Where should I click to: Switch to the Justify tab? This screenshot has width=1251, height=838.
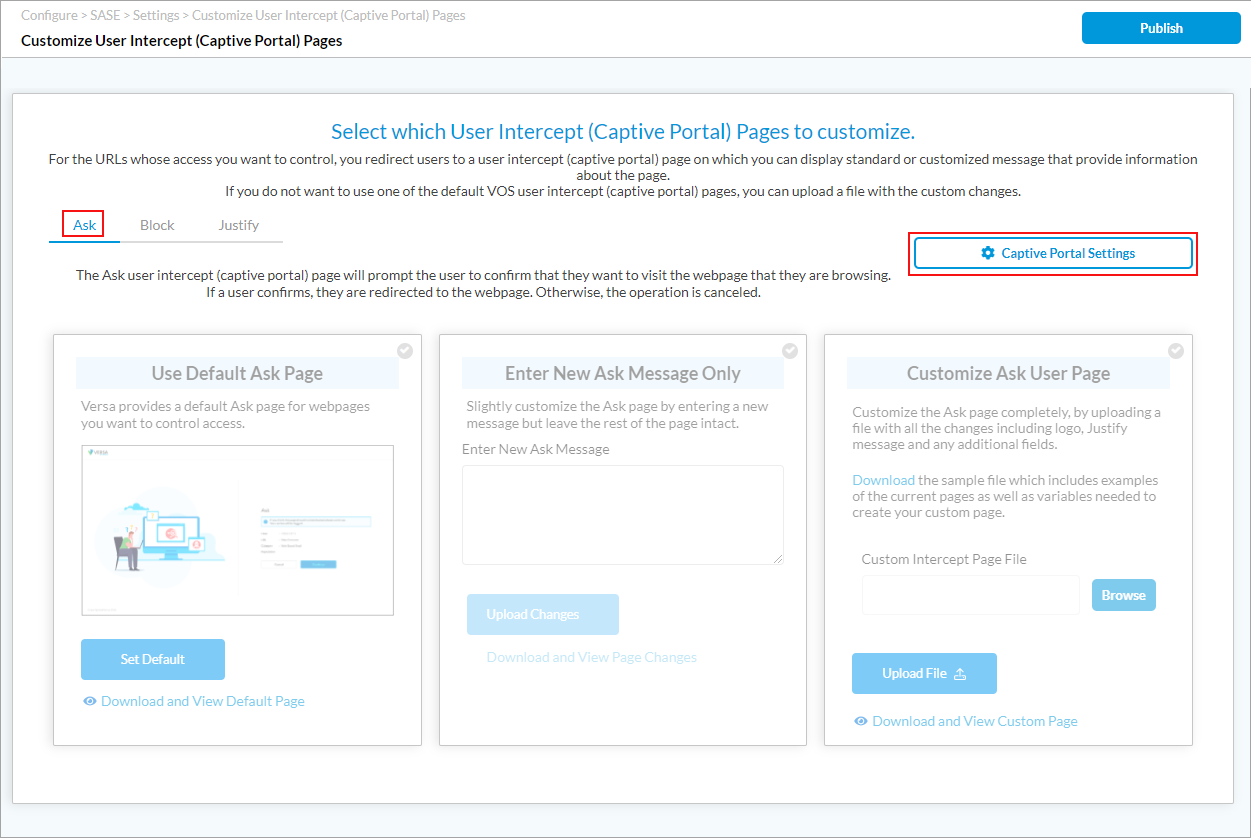(238, 225)
